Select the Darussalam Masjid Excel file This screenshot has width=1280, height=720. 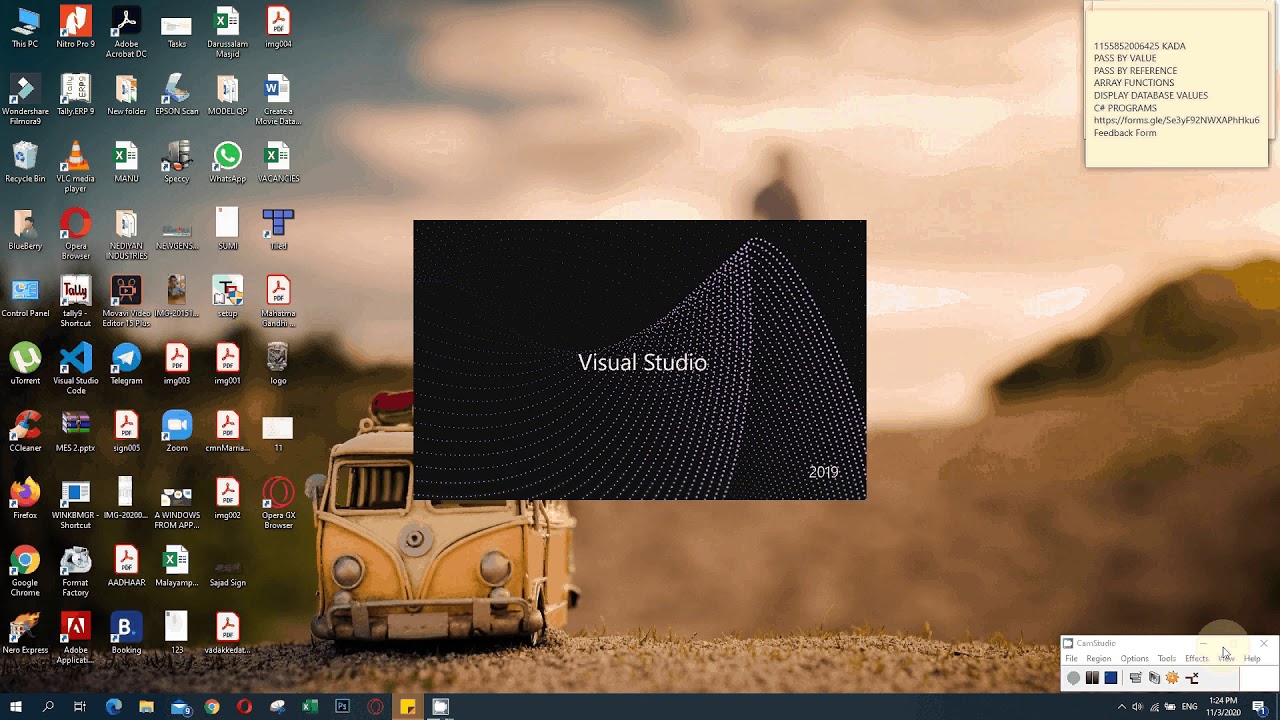(x=227, y=32)
